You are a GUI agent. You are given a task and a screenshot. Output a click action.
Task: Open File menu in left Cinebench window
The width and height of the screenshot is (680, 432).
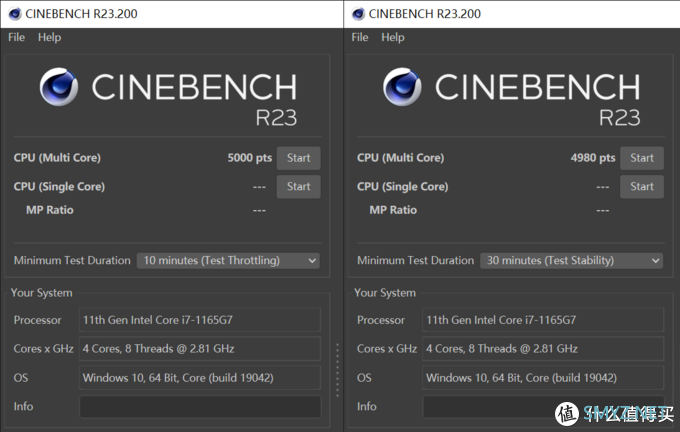[x=16, y=37]
